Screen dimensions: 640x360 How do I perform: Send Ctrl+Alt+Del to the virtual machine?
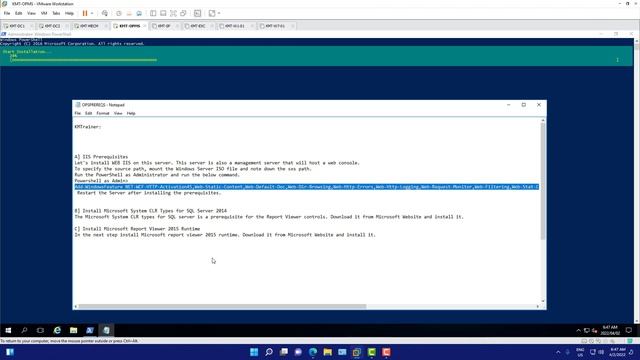click(x=105, y=13)
